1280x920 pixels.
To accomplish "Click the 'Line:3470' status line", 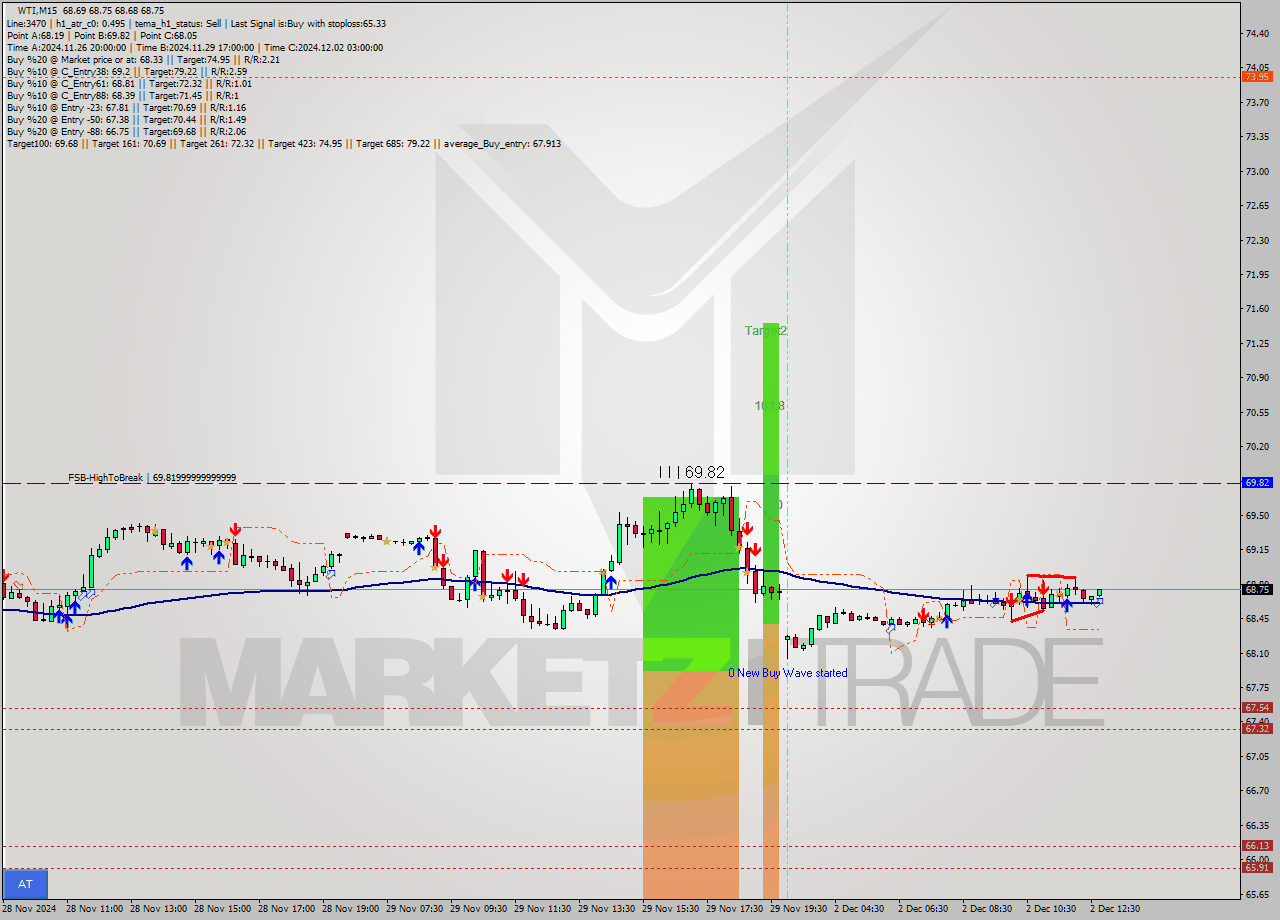I will [196, 23].
